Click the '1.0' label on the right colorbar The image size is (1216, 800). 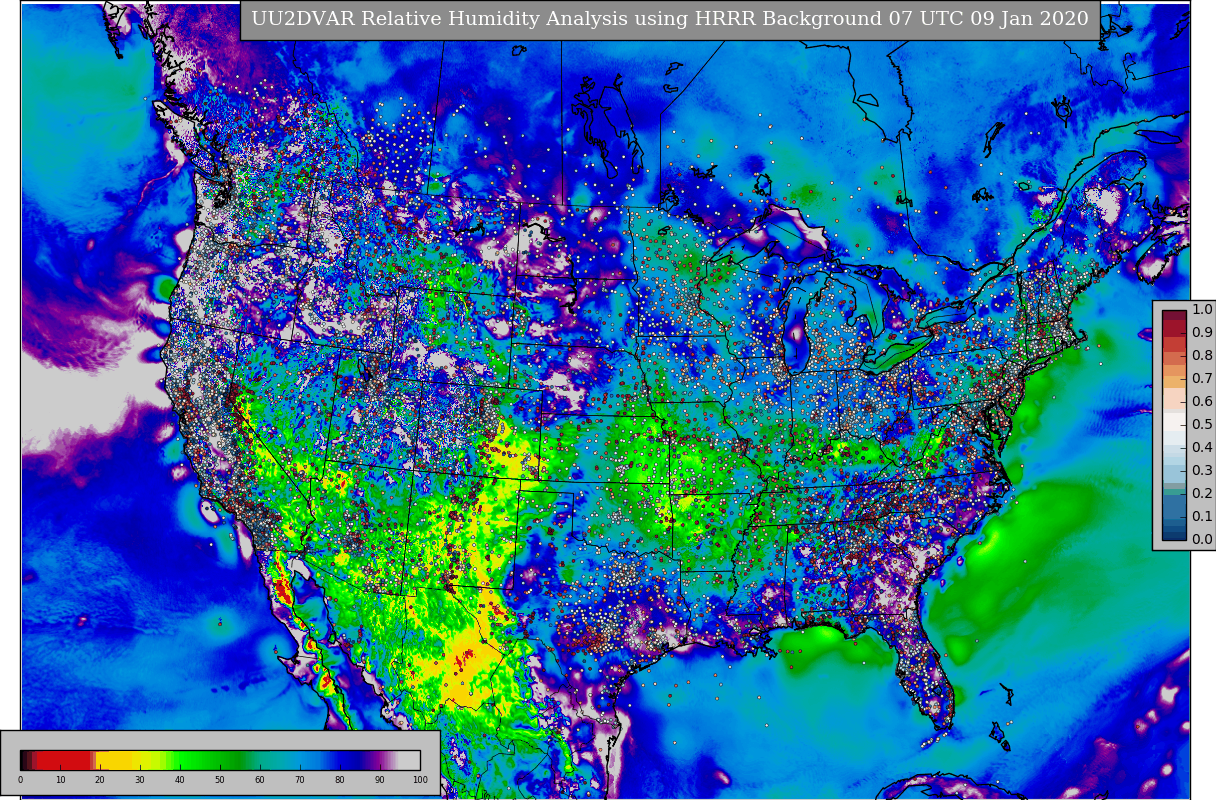tap(1202, 310)
